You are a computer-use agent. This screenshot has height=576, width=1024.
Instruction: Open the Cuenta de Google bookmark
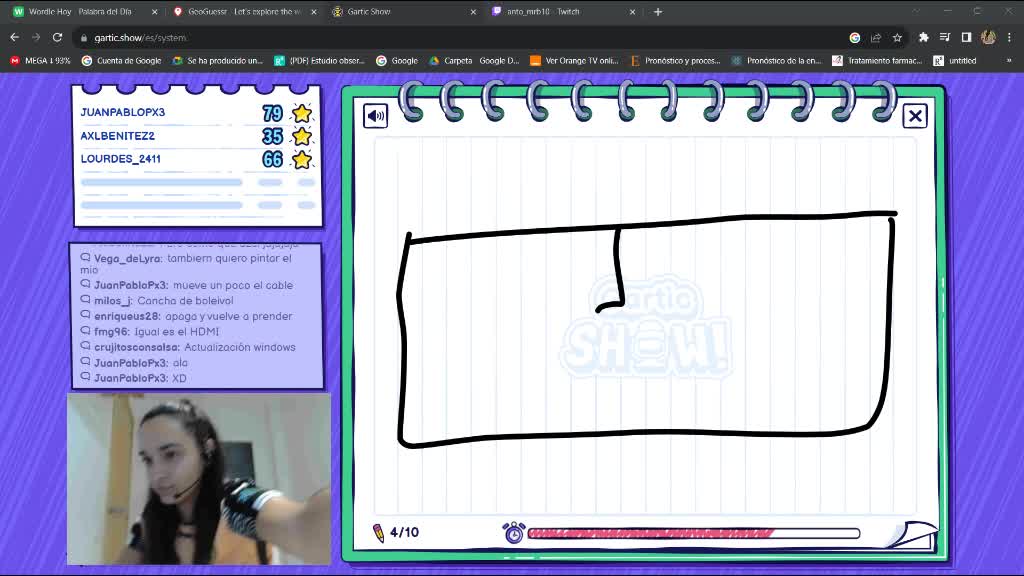point(121,61)
